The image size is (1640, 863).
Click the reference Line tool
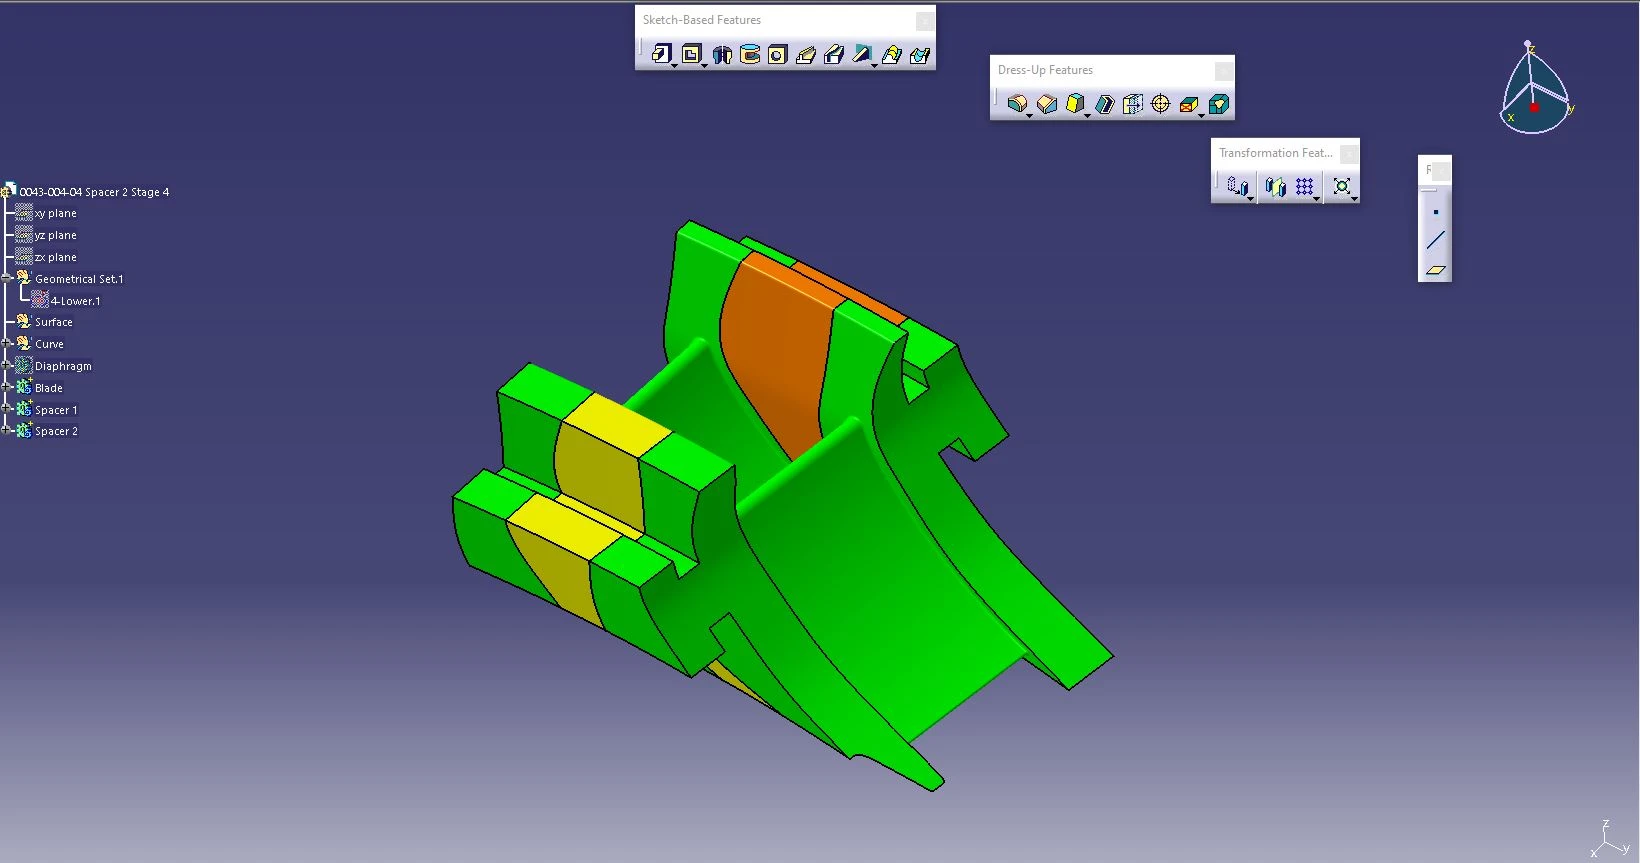(1435, 240)
